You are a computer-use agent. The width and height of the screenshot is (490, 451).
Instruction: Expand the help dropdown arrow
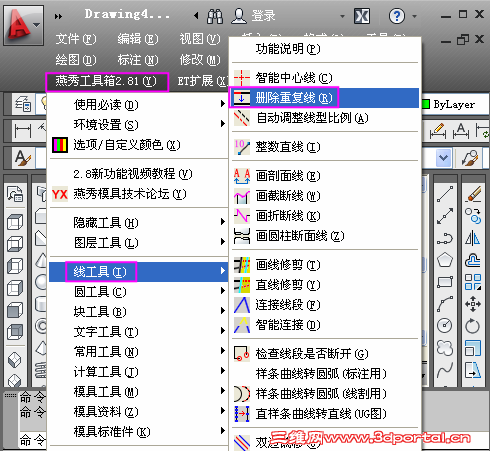pyautogui.click(x=414, y=16)
